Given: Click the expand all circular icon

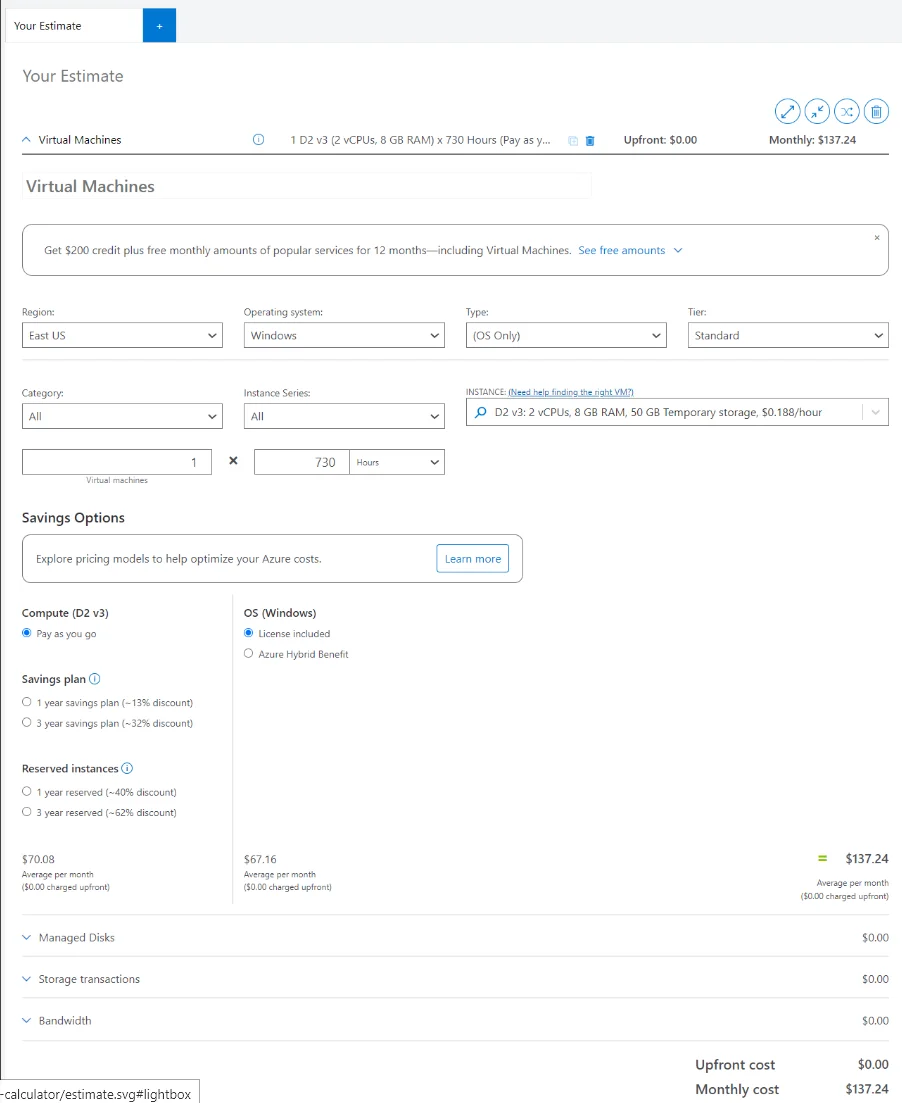Looking at the screenshot, I should tap(787, 111).
